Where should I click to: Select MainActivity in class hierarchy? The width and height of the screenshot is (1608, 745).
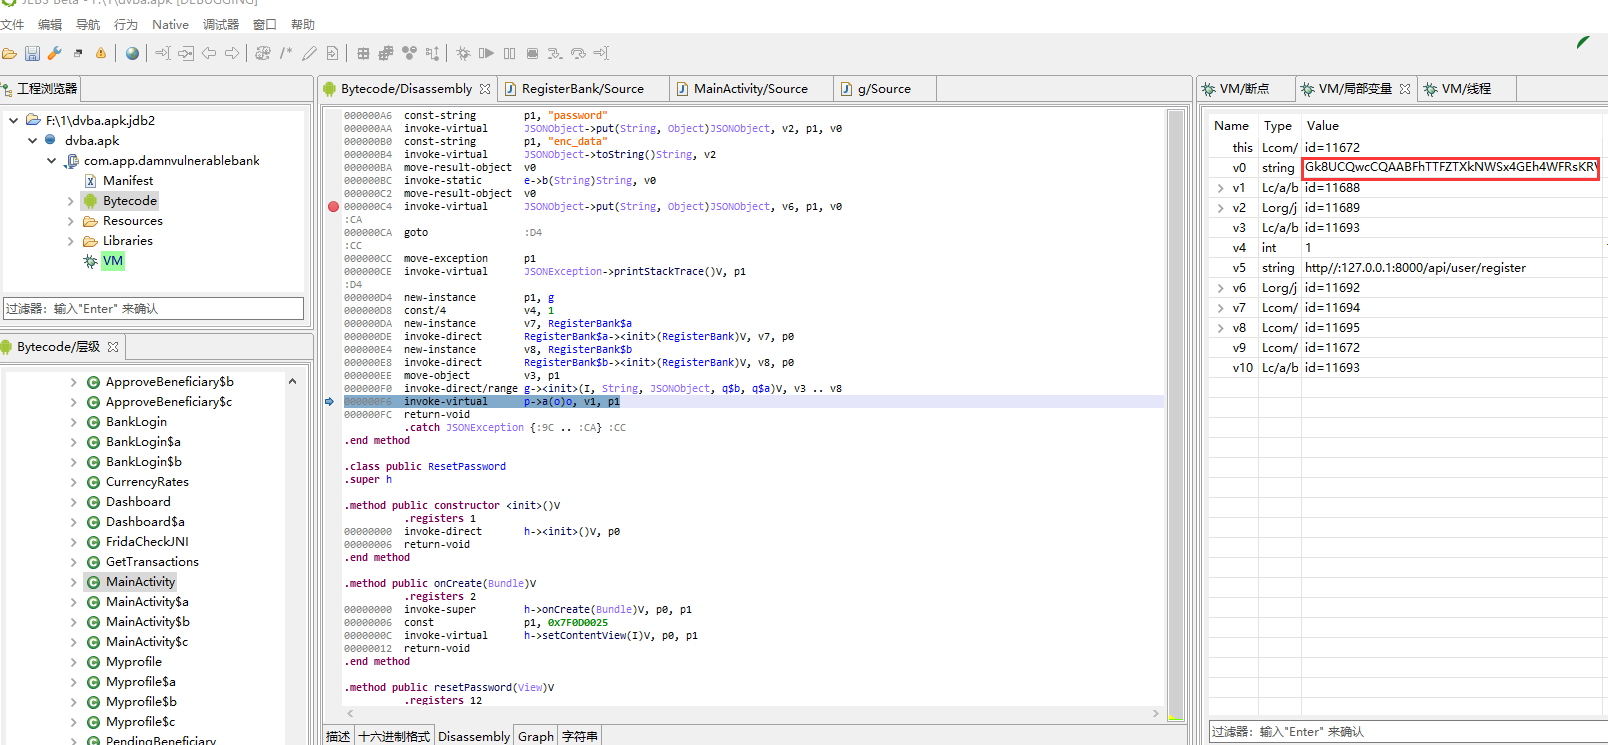coord(140,582)
